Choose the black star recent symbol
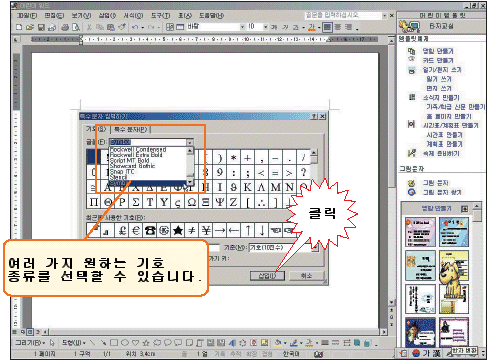488x360 pixels. point(178,230)
